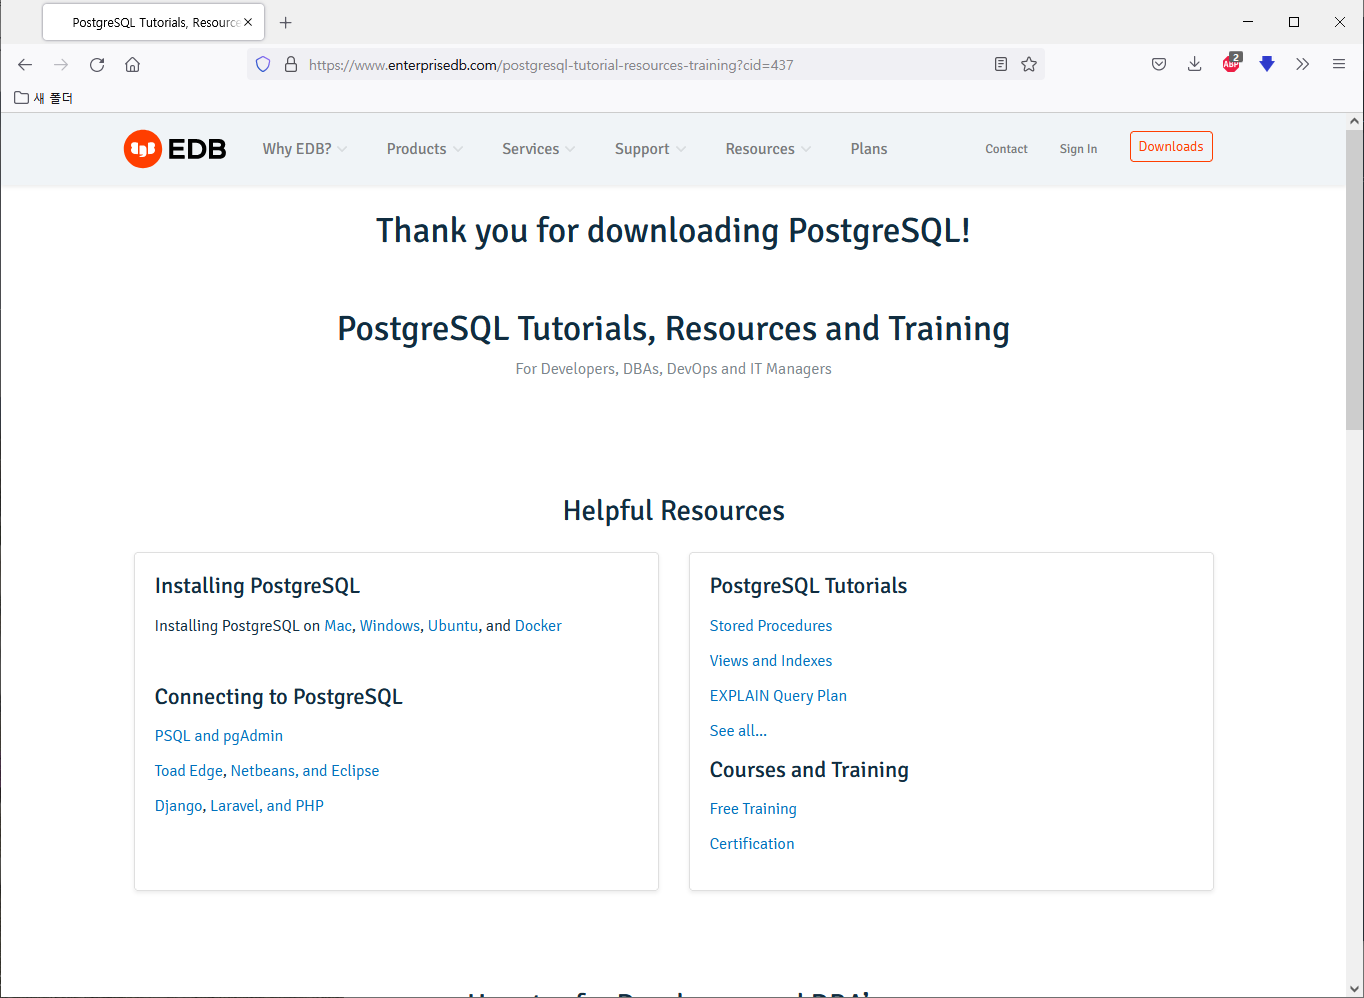Open the Mac installation guide

338,626
